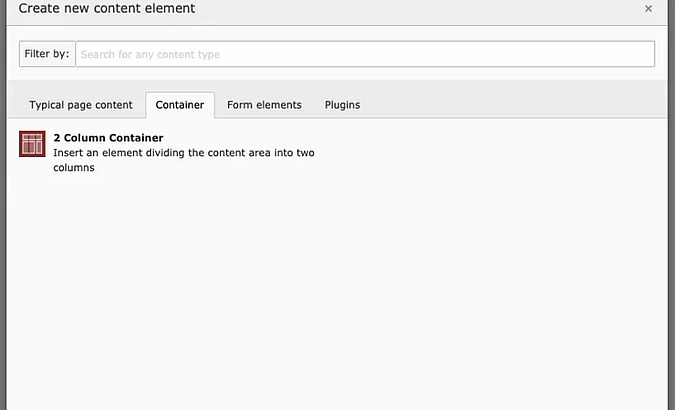View form element content types

pos(264,105)
